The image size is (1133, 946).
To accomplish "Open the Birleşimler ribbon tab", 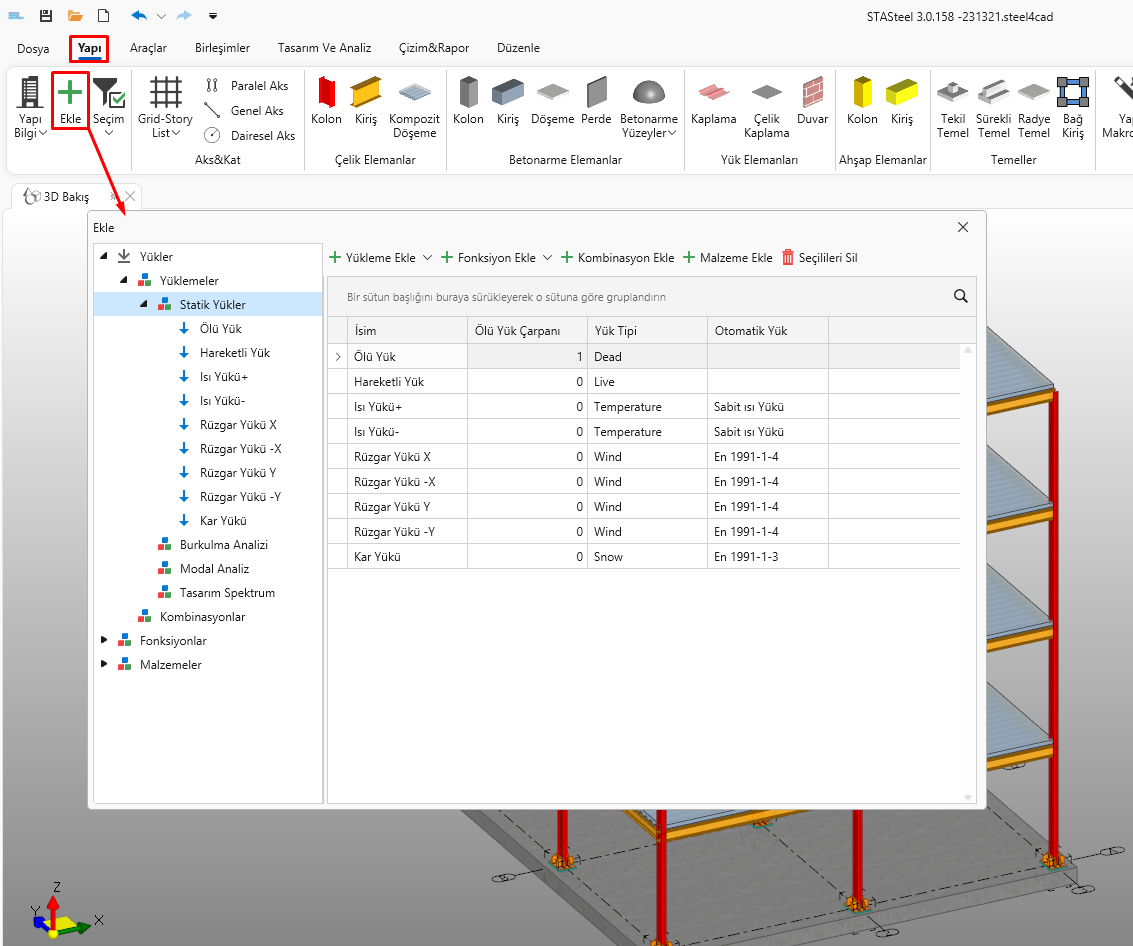I will tap(222, 48).
